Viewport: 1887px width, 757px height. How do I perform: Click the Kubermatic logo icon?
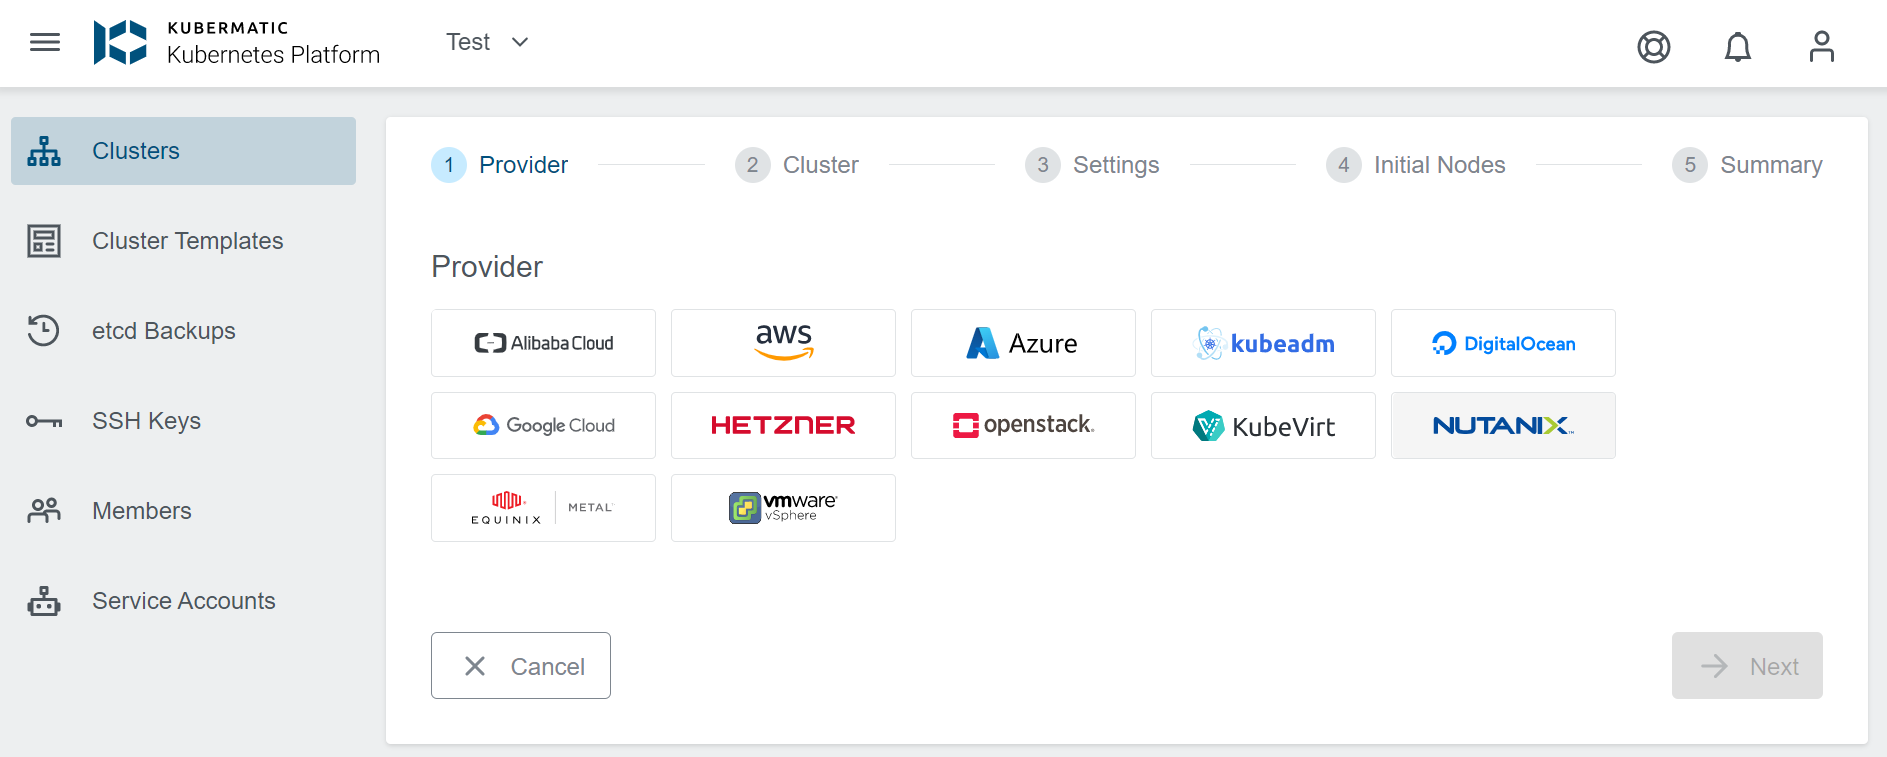tap(120, 42)
